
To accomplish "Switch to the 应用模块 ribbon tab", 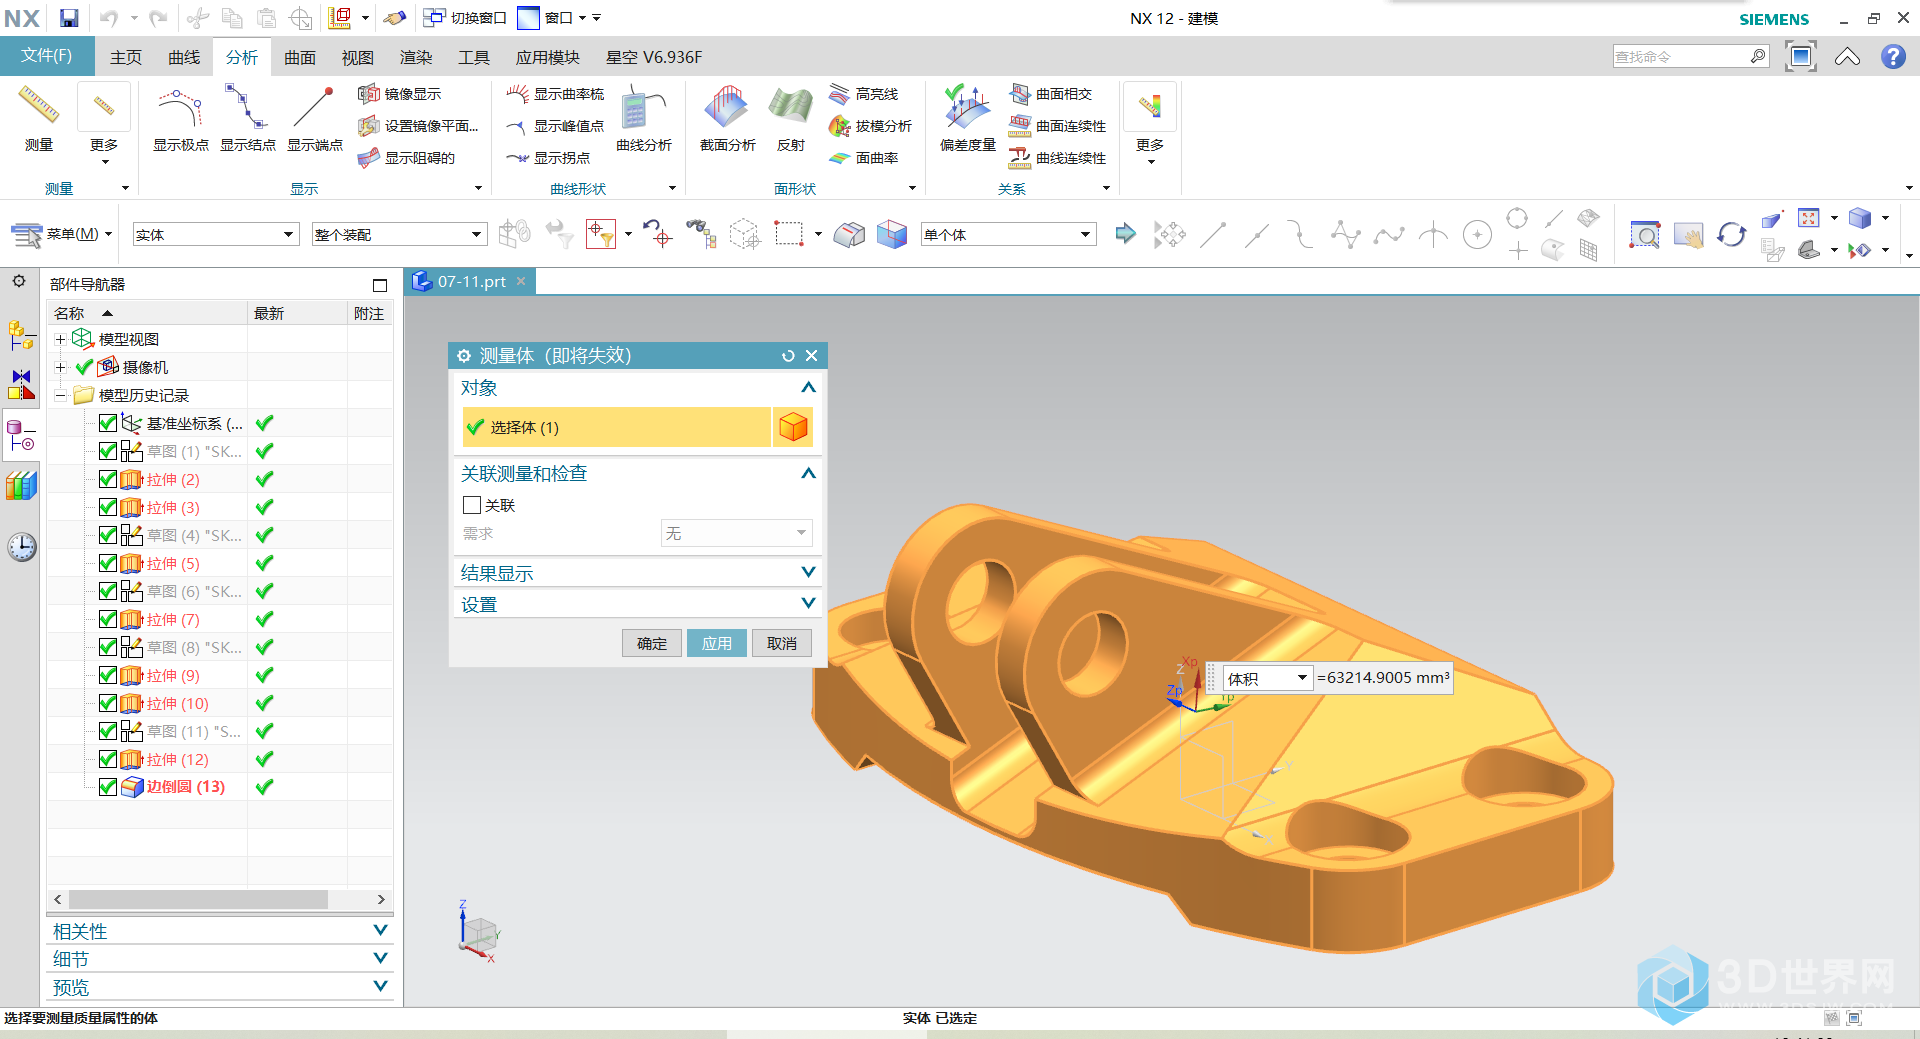I will click(548, 57).
